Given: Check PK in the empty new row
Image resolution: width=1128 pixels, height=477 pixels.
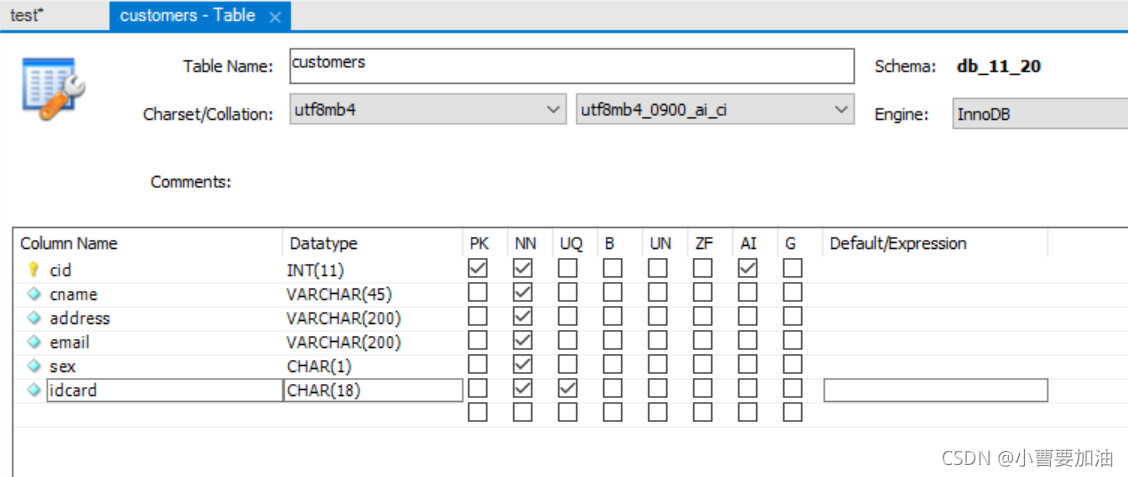Looking at the screenshot, I should [x=478, y=412].
